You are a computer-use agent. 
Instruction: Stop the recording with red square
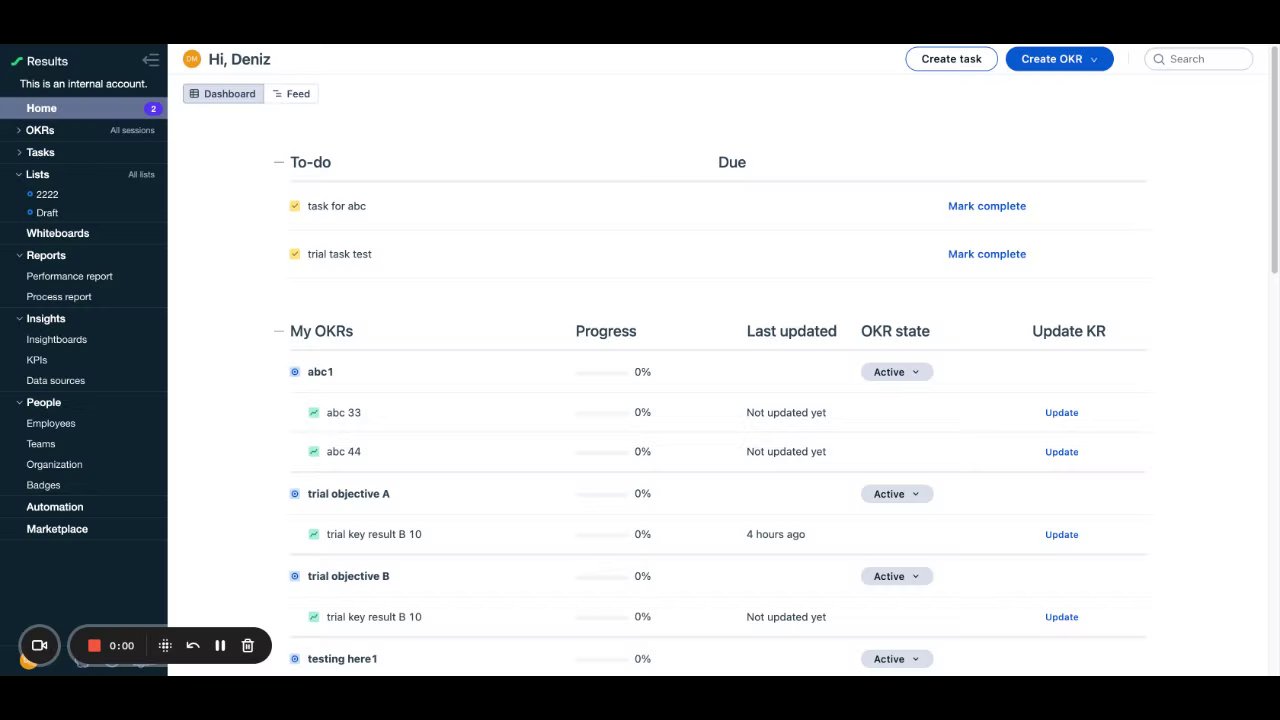[x=94, y=645]
